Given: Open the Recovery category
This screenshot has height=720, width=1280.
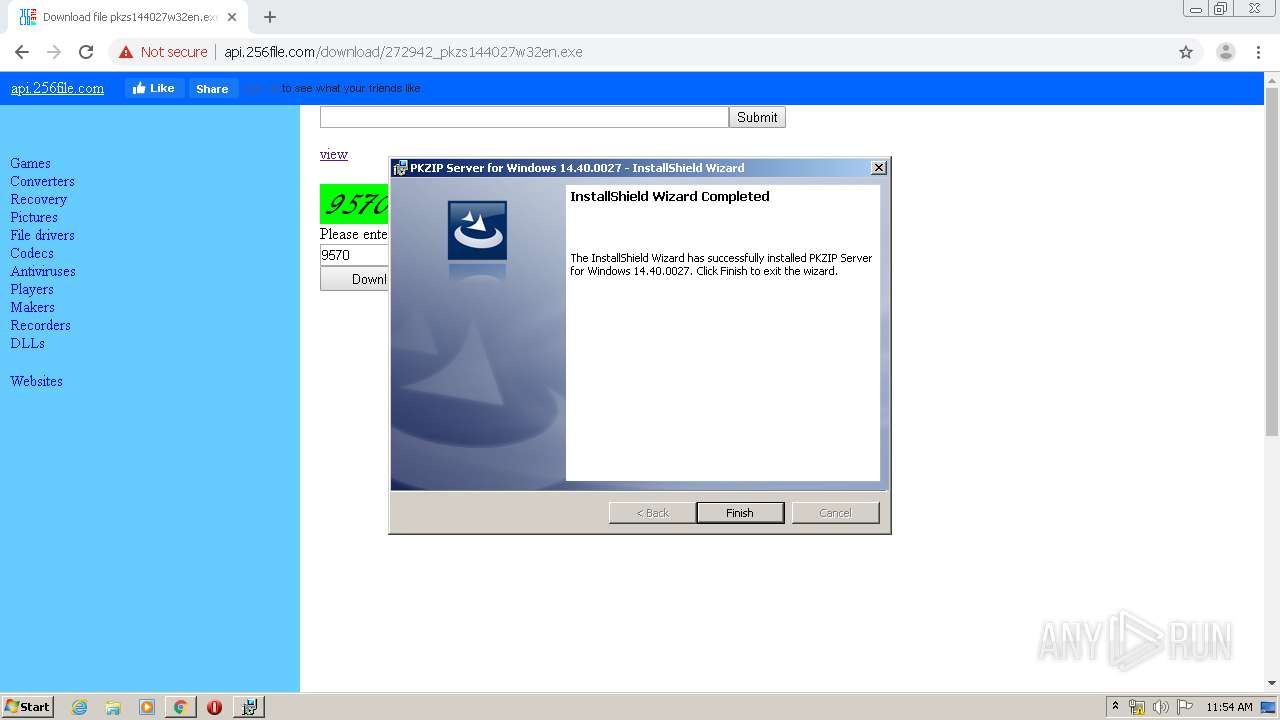Looking at the screenshot, I should click(38, 199).
